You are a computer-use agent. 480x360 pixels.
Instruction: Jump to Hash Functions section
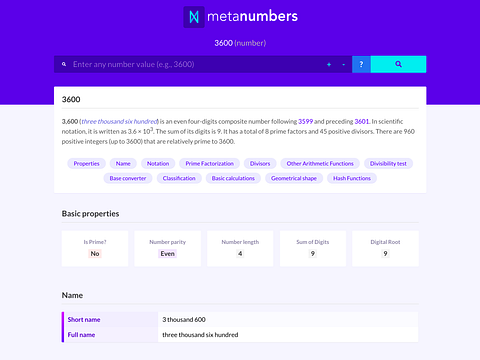point(352,178)
